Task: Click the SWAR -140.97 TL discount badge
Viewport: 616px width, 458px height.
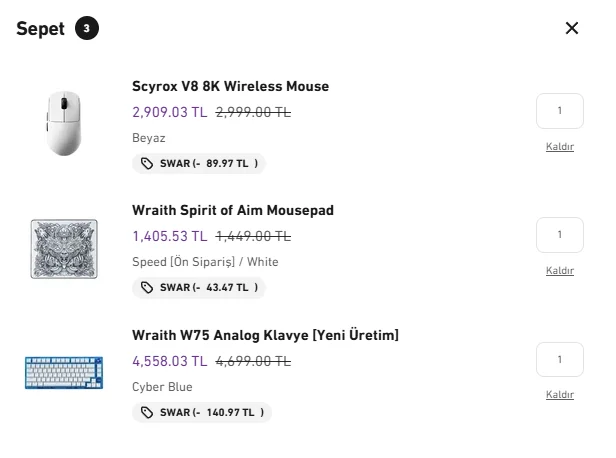Action: (201, 412)
